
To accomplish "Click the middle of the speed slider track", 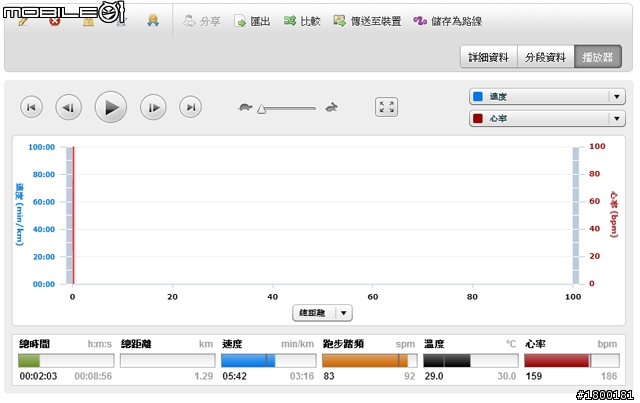I will (288, 109).
